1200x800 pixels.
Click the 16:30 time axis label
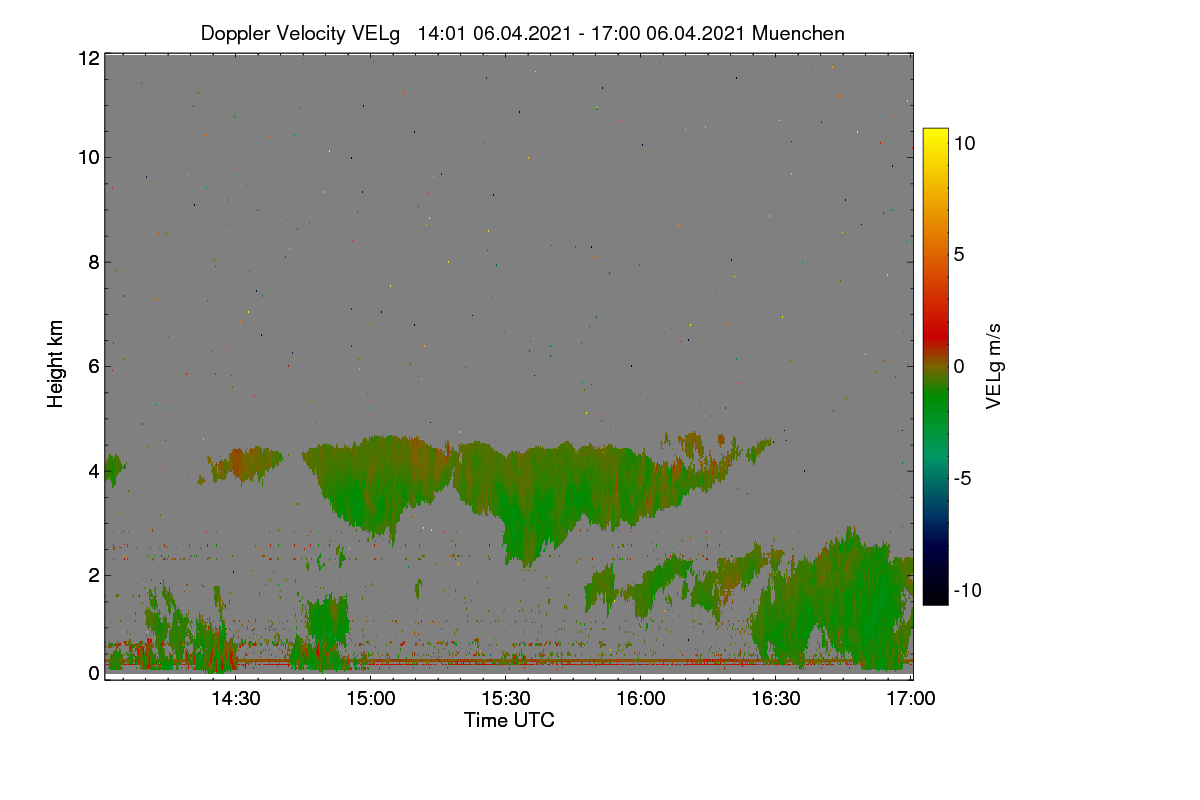click(x=775, y=700)
